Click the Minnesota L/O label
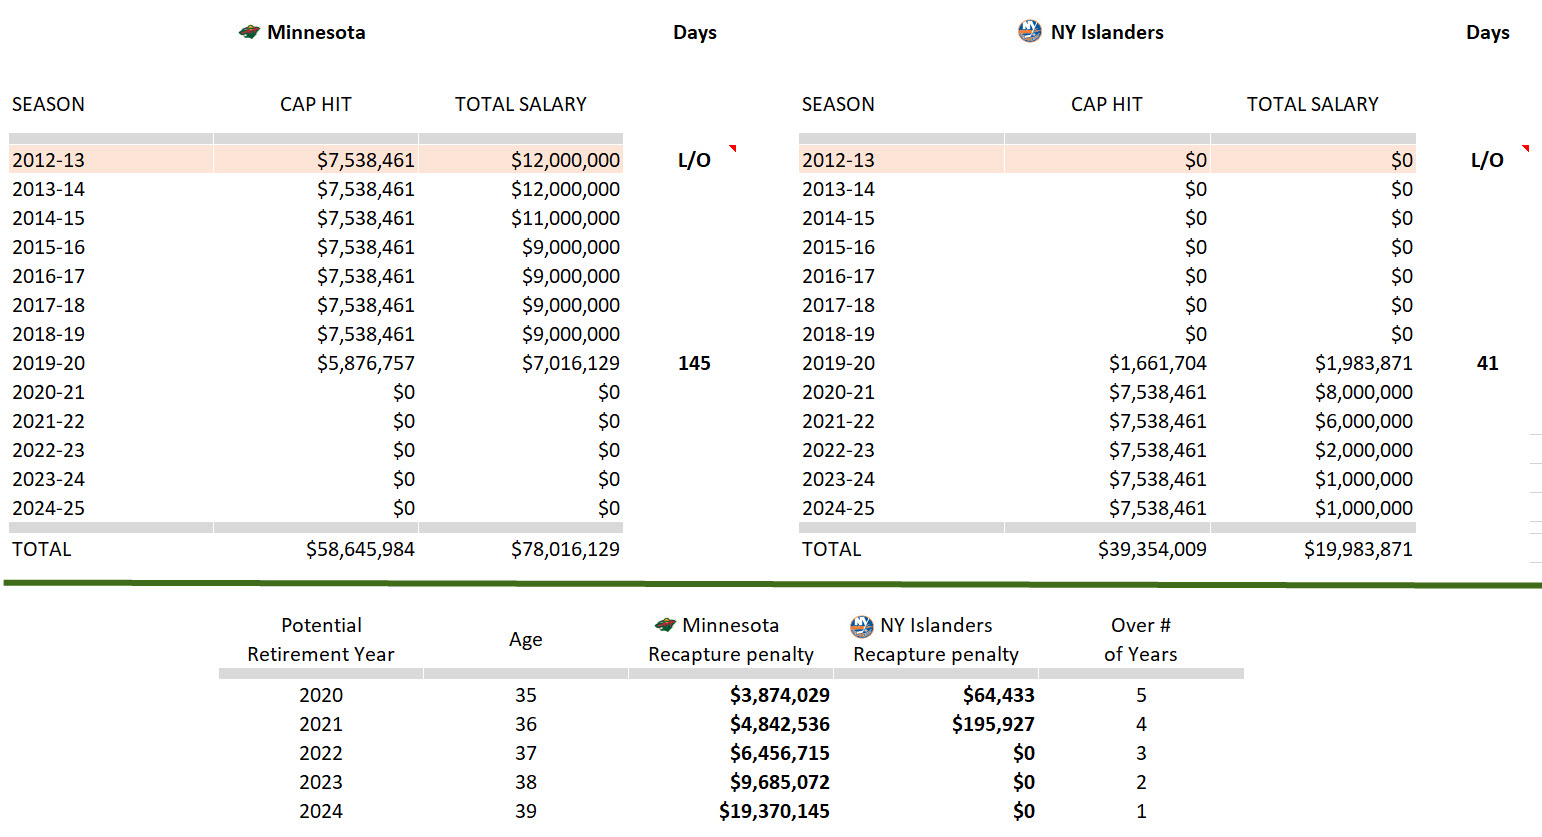1542x837 pixels. pos(694,160)
